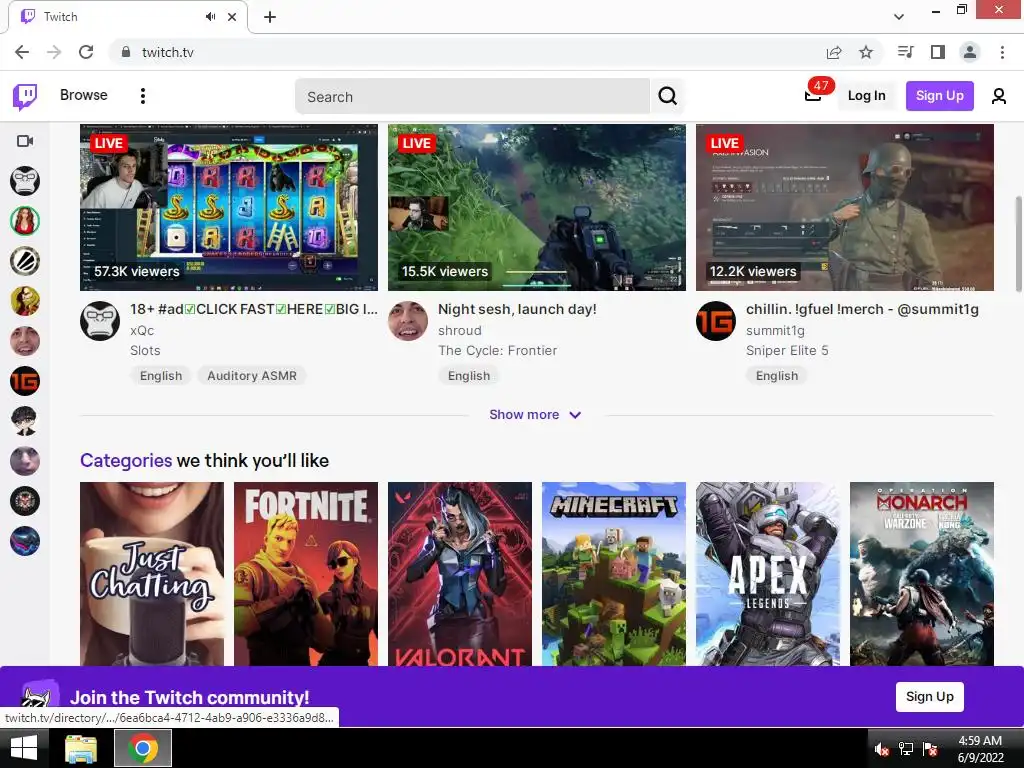This screenshot has height=768, width=1024.
Task: Click the Sign Up button in the header
Action: pos(940,95)
